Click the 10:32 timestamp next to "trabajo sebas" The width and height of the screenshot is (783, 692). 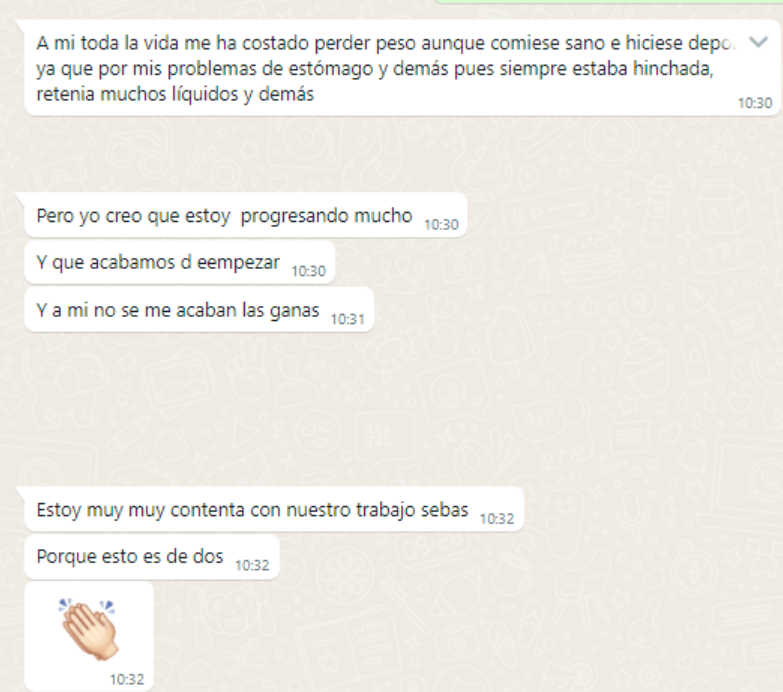pos(497,519)
